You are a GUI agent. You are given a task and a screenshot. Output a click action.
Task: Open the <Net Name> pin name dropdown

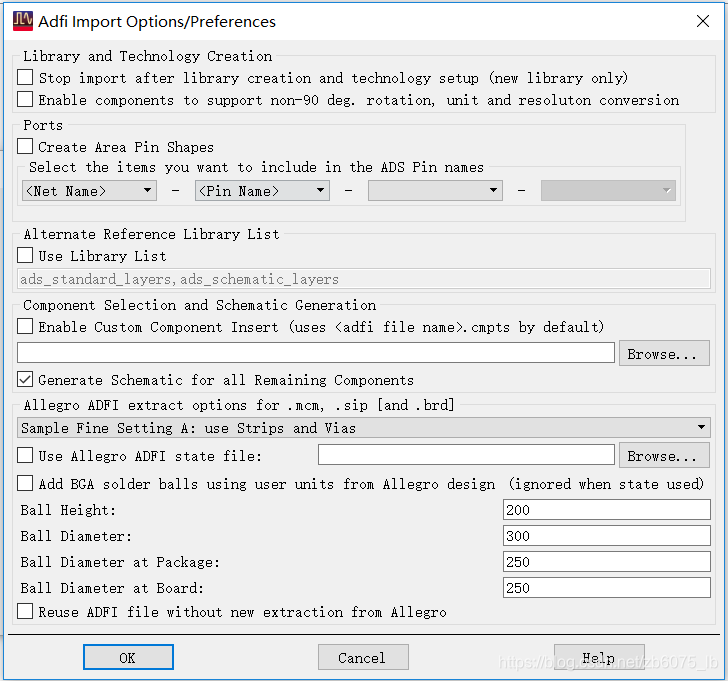click(x=90, y=191)
